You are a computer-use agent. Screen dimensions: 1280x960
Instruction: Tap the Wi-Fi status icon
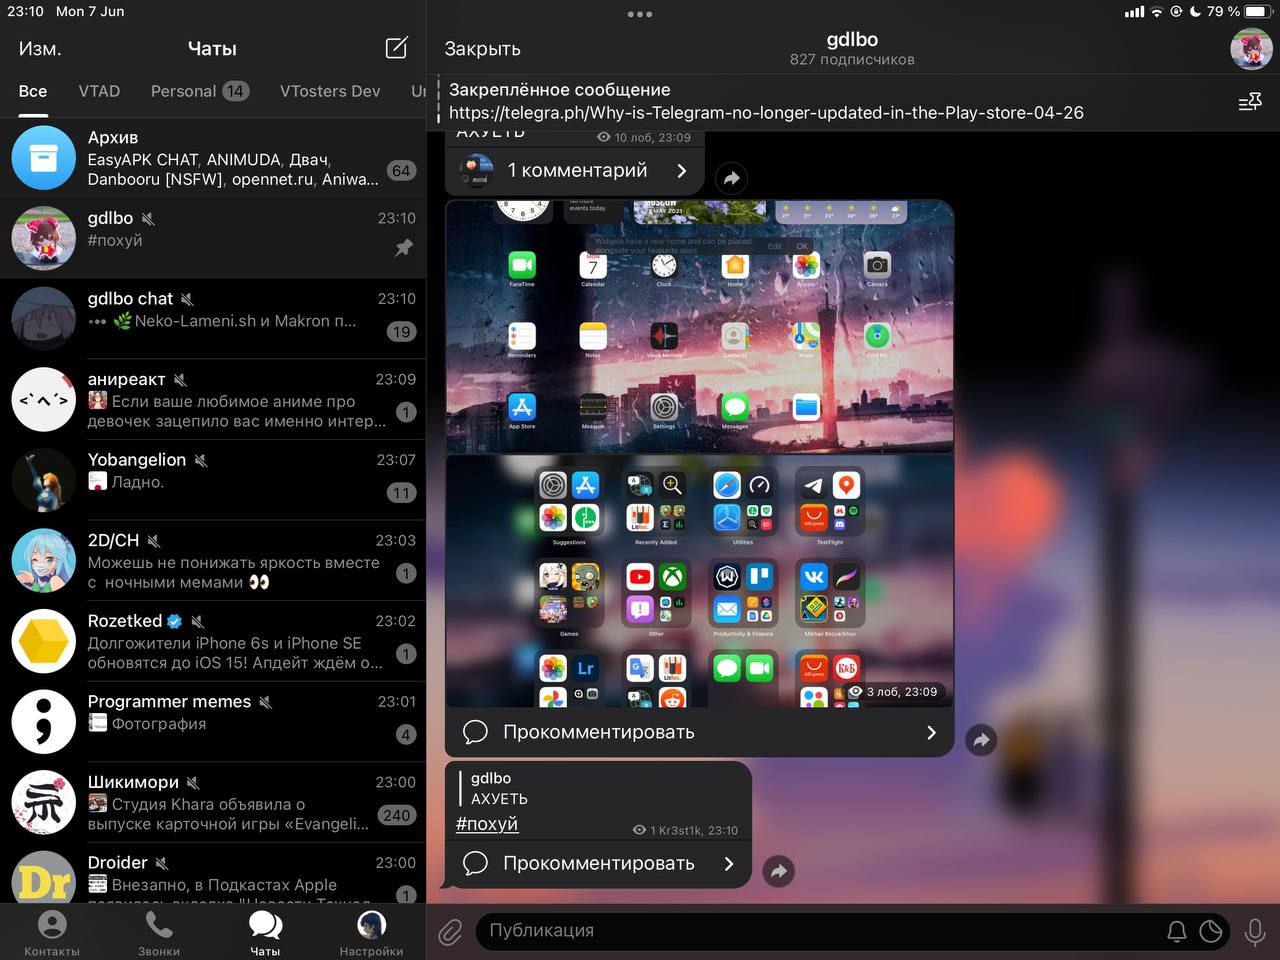pos(1157,11)
